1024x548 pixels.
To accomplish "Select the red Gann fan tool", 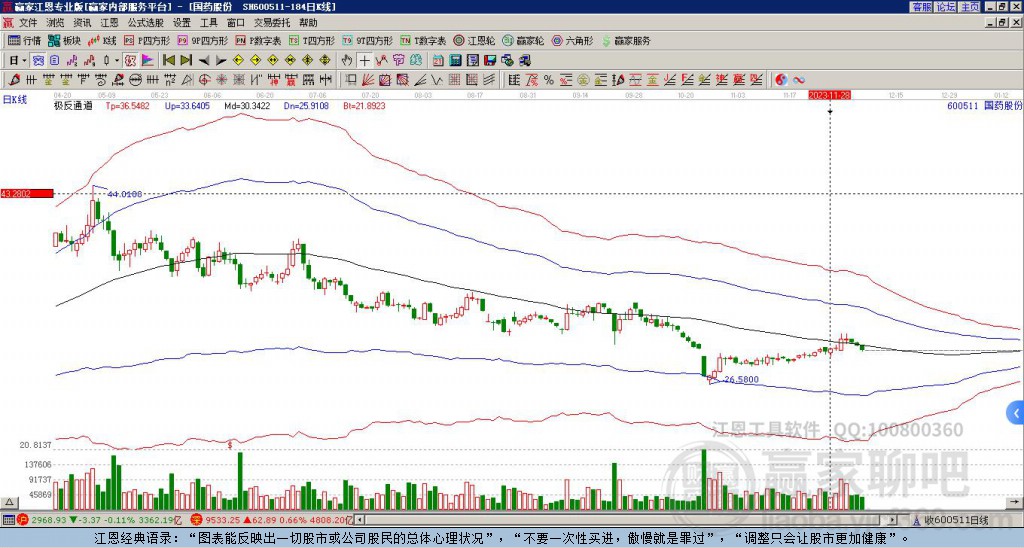I will pos(368,80).
